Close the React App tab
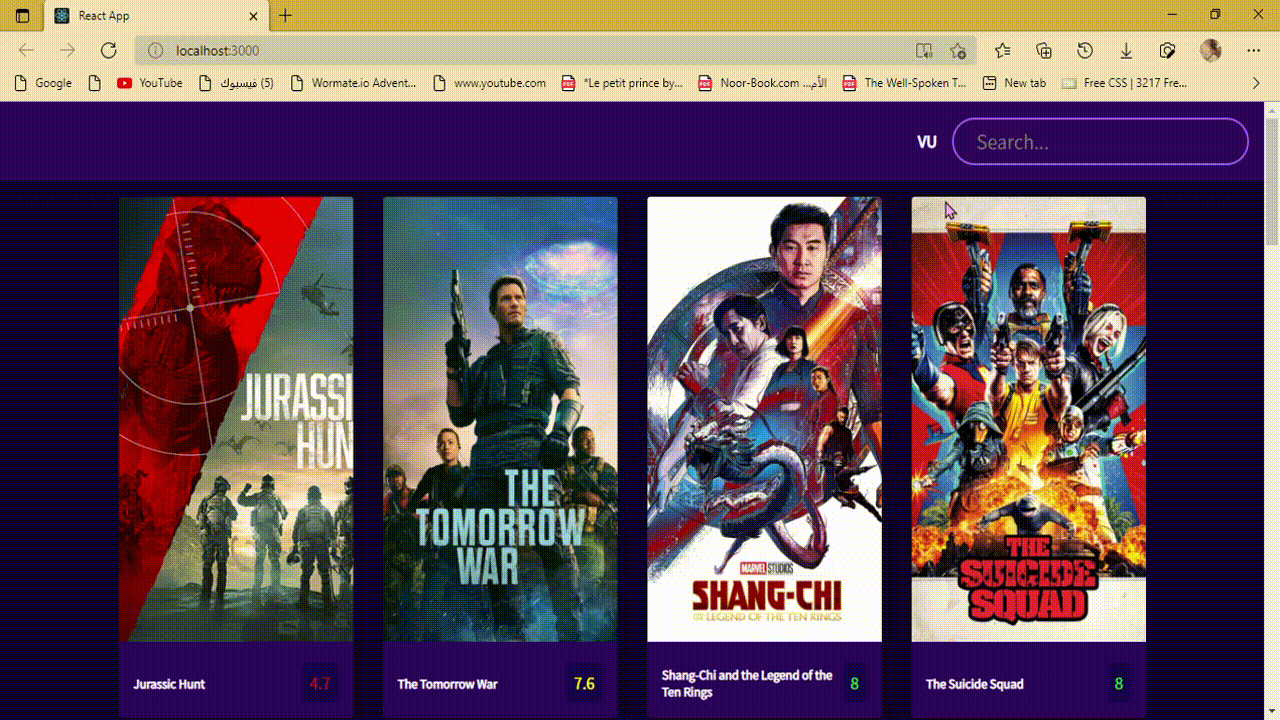 point(253,16)
